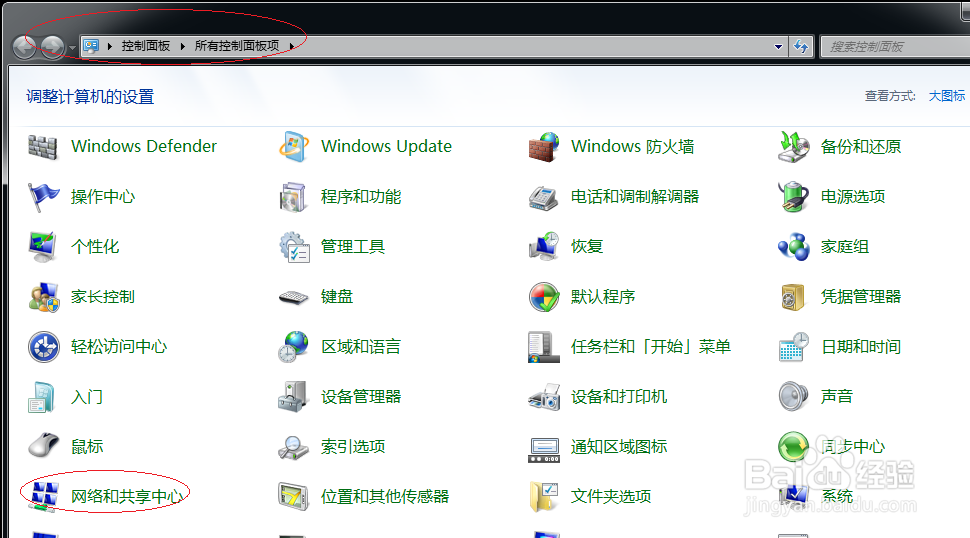Click the 所有控制面板项 breadcrumb segment

pos(237,46)
